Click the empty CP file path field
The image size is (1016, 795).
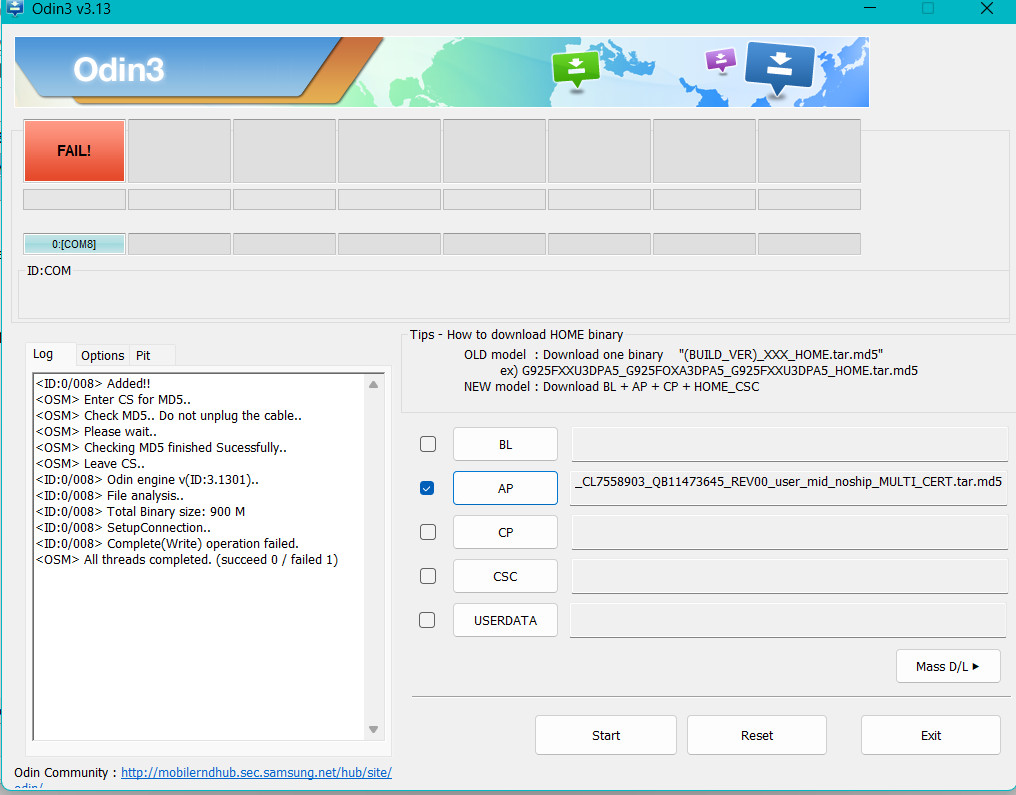coord(789,532)
